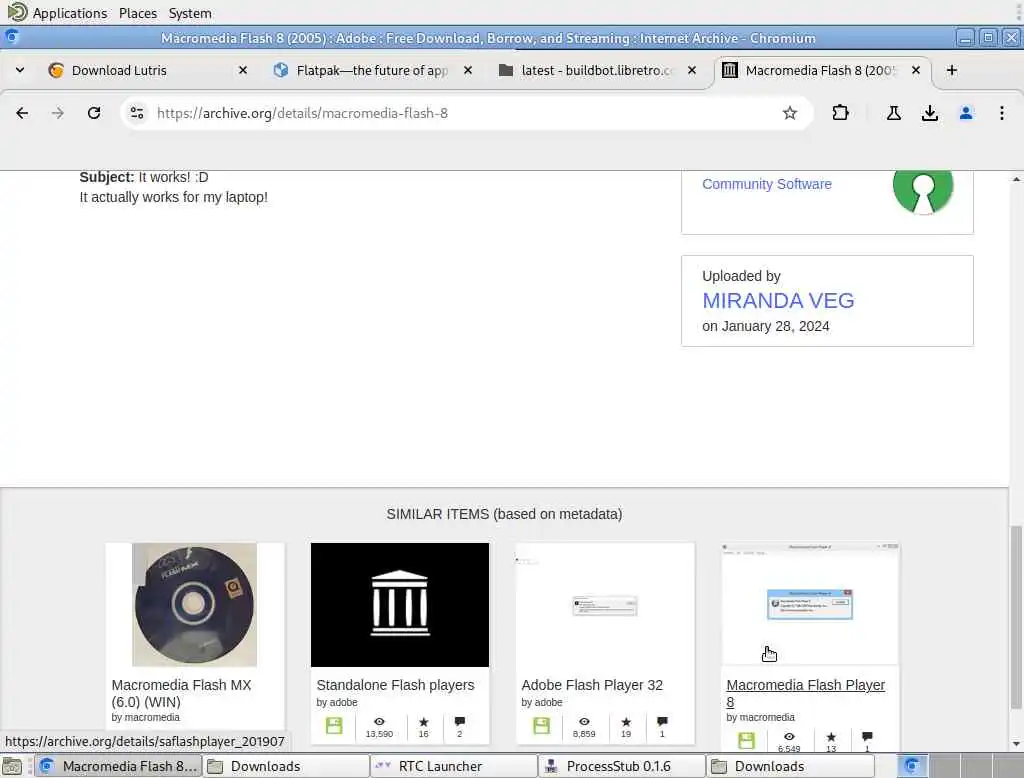Open a new browser tab
1024x778 pixels.
952,70
